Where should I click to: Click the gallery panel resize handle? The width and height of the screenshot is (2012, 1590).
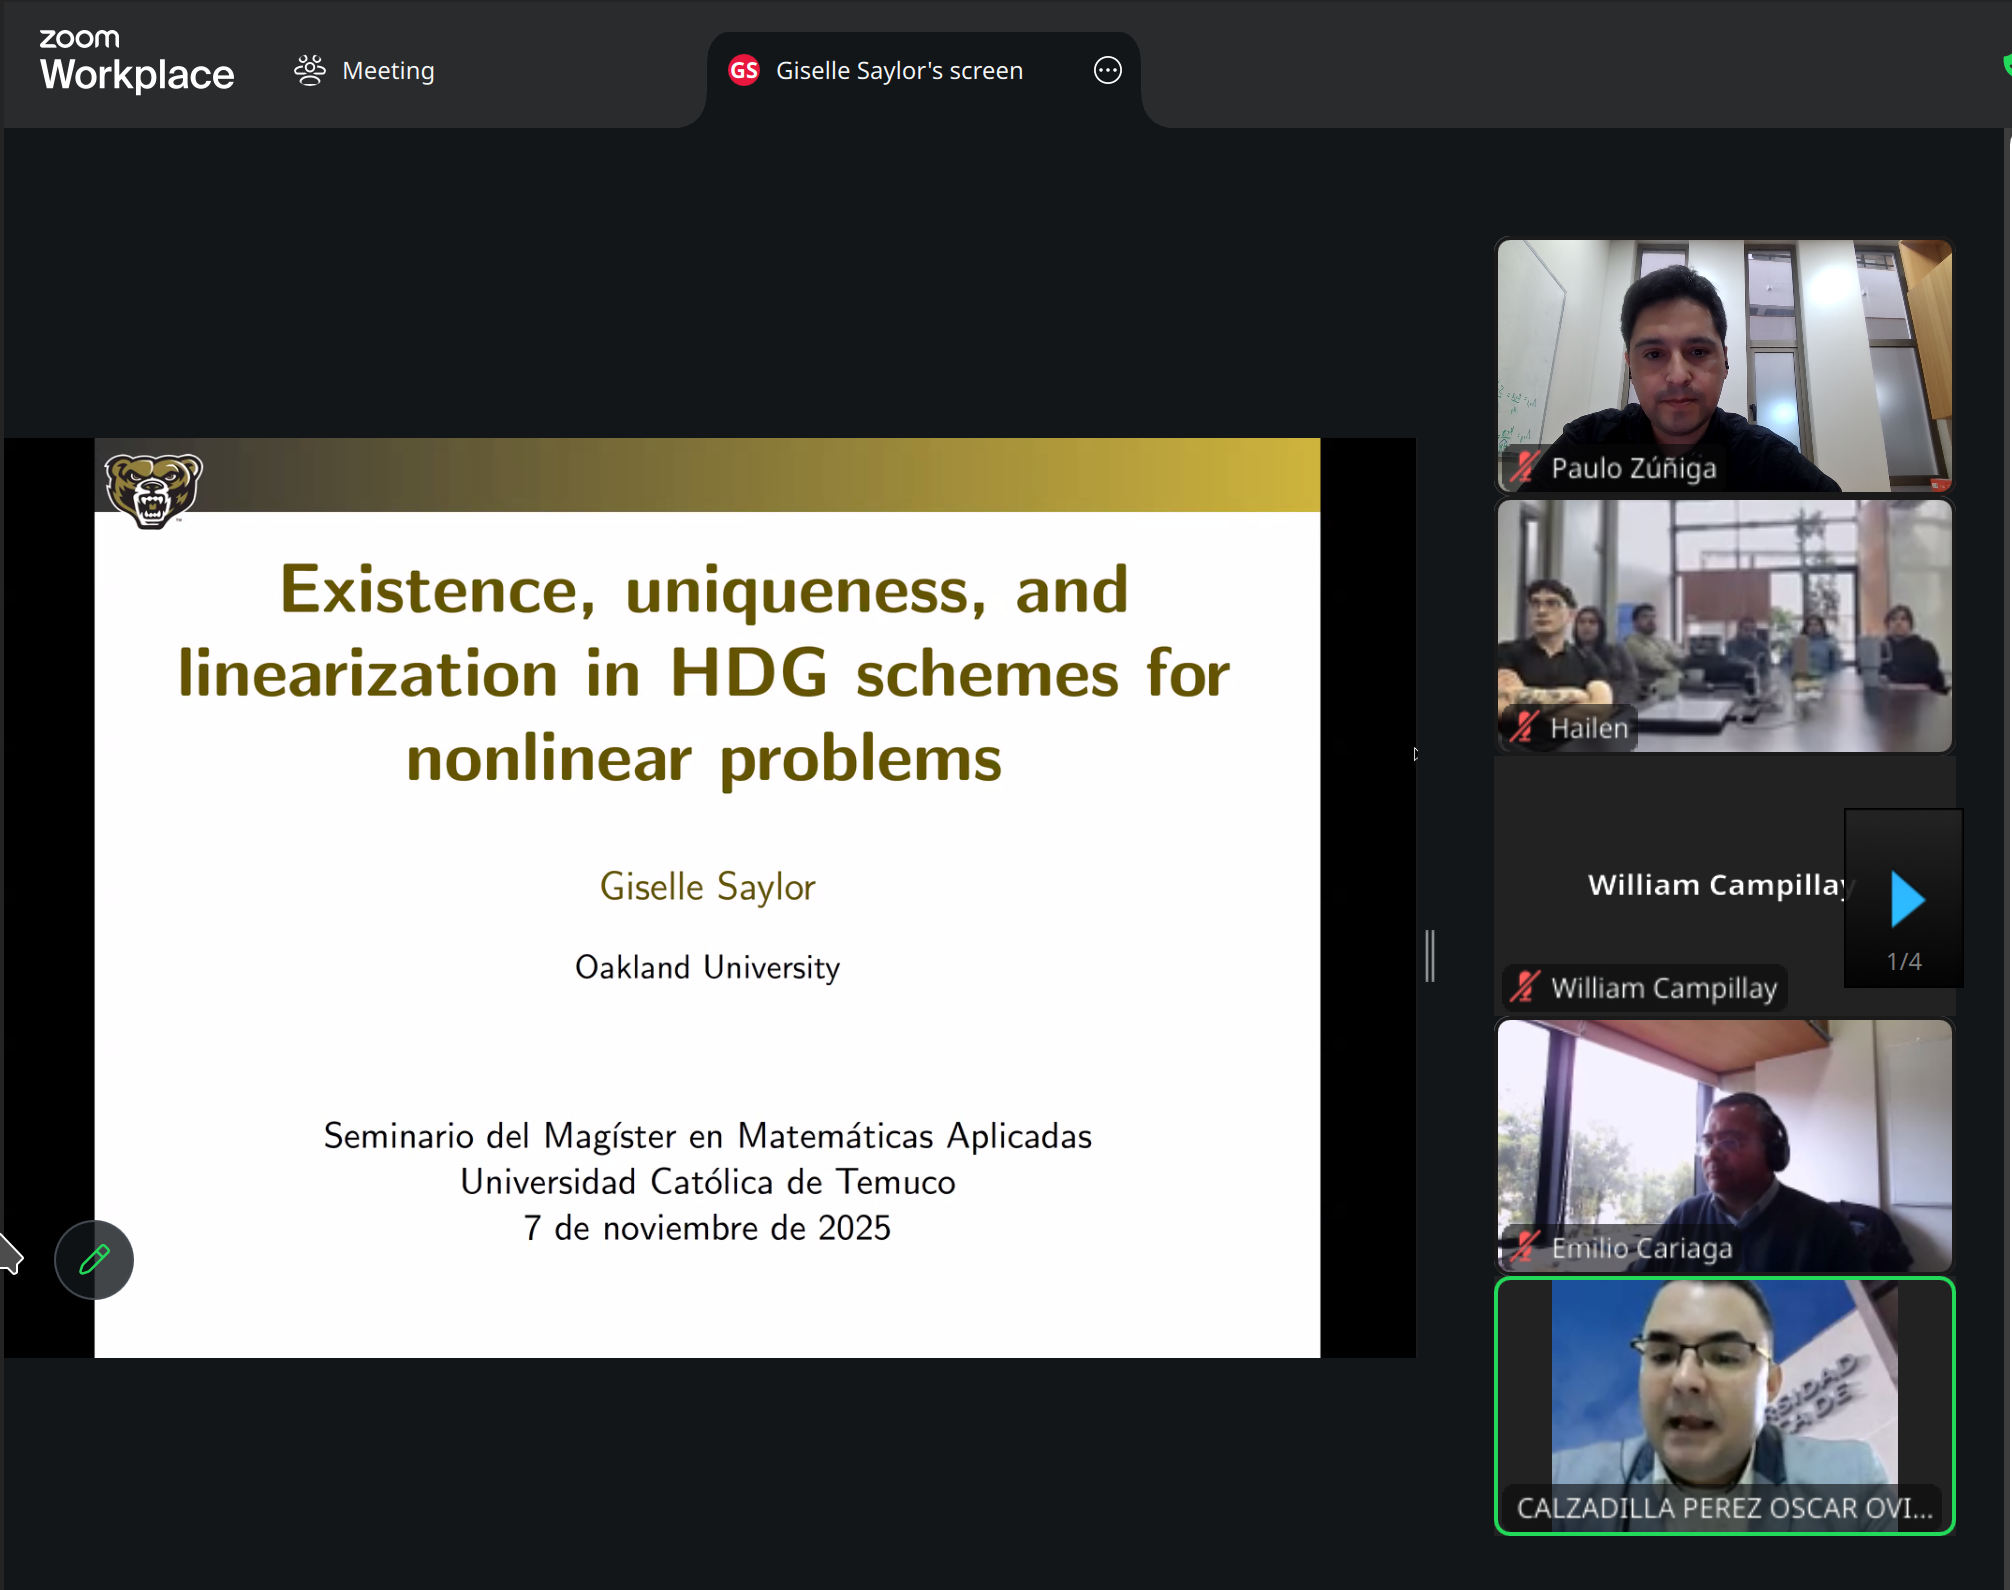pyautogui.click(x=1430, y=955)
